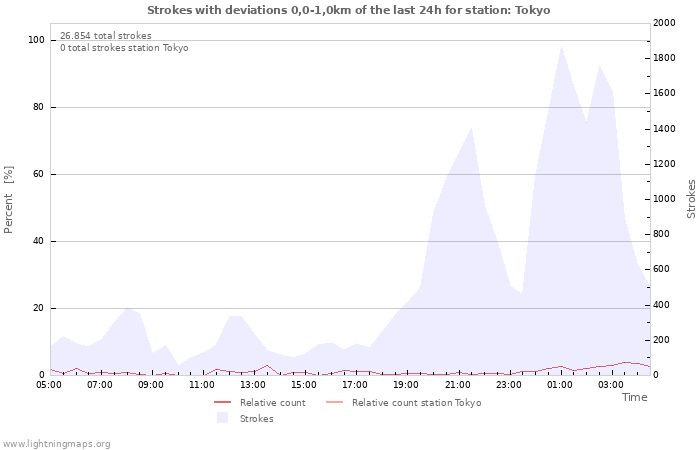Click the Relative count station Tokyo label
The width and height of the screenshot is (700, 450).
coord(416,403)
